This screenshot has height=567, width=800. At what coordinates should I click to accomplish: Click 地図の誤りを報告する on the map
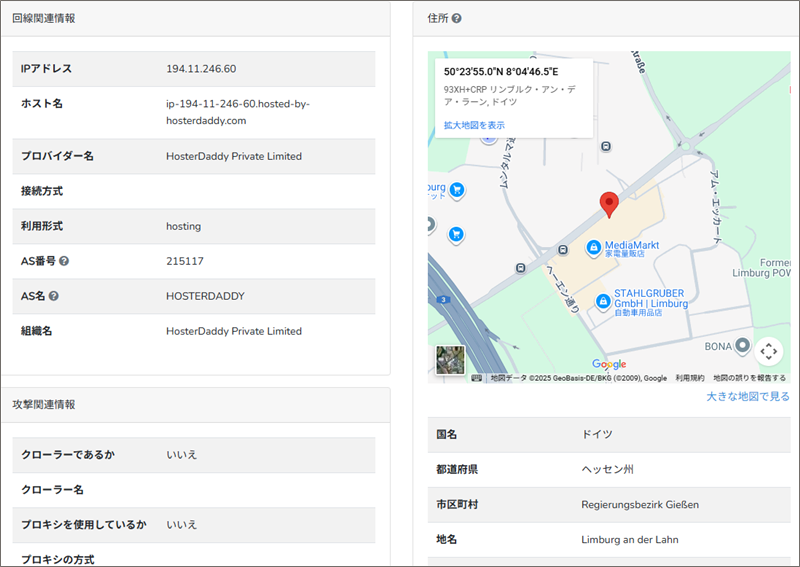[x=749, y=378]
